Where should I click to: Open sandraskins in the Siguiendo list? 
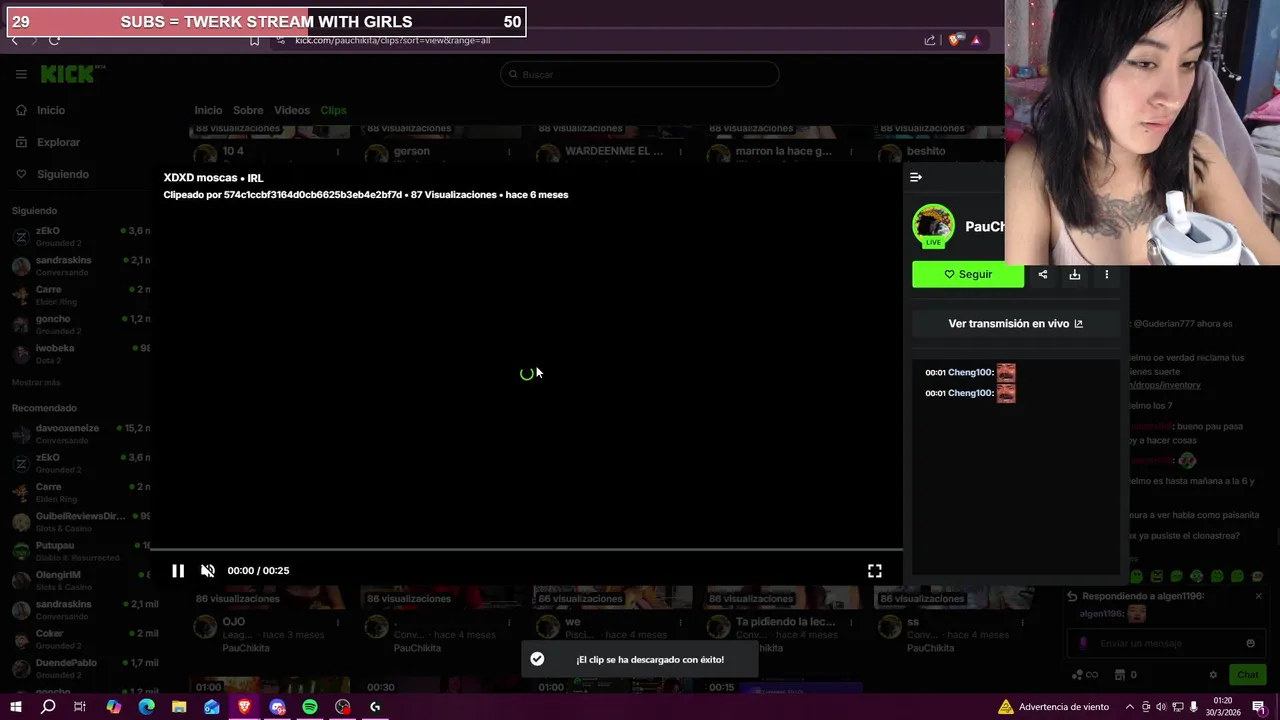[80, 266]
